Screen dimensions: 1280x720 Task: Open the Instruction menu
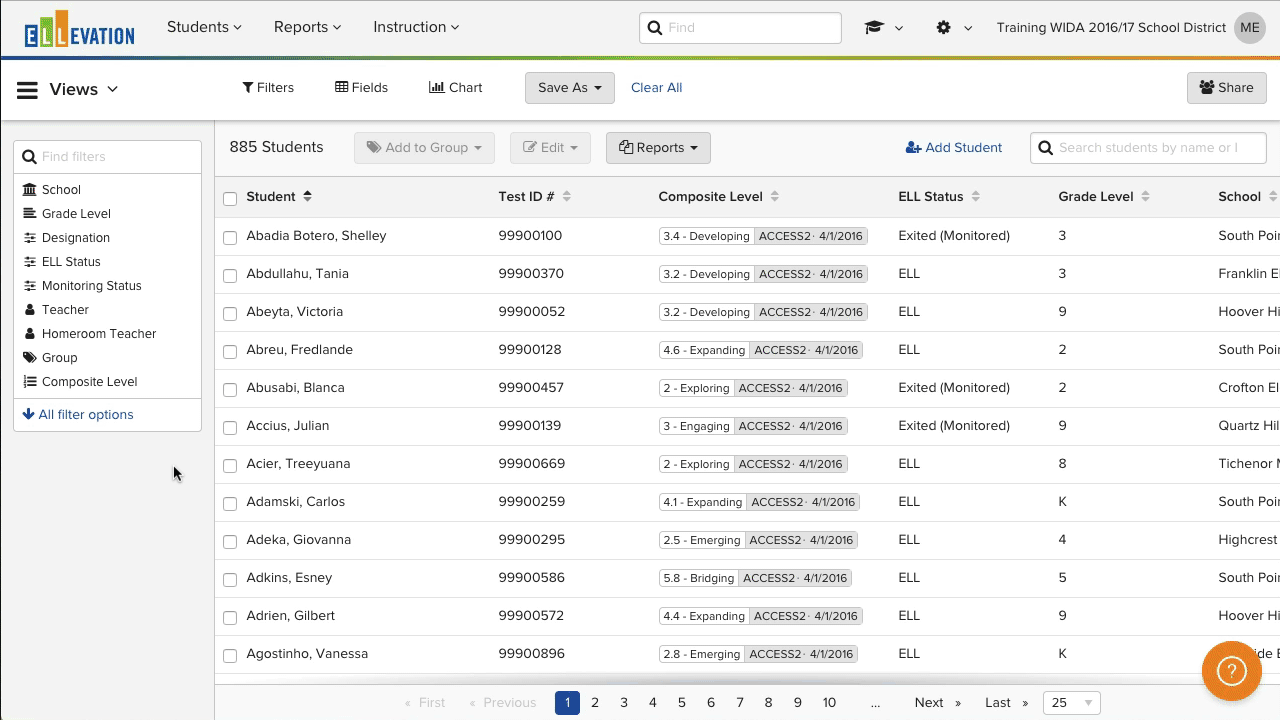point(416,28)
